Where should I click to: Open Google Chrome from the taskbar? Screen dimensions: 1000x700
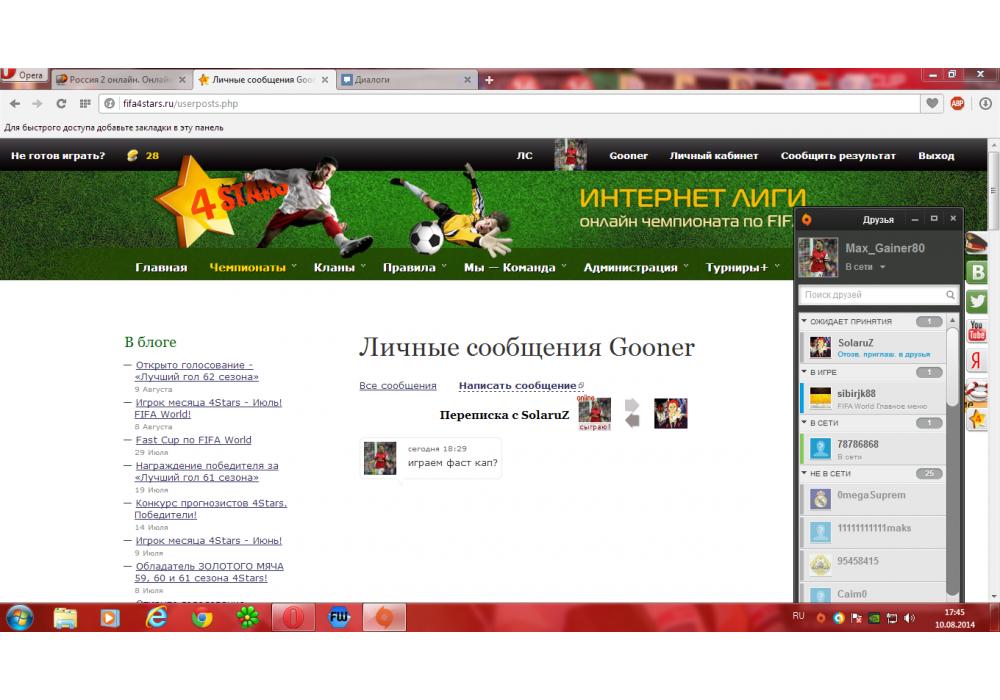(202, 618)
